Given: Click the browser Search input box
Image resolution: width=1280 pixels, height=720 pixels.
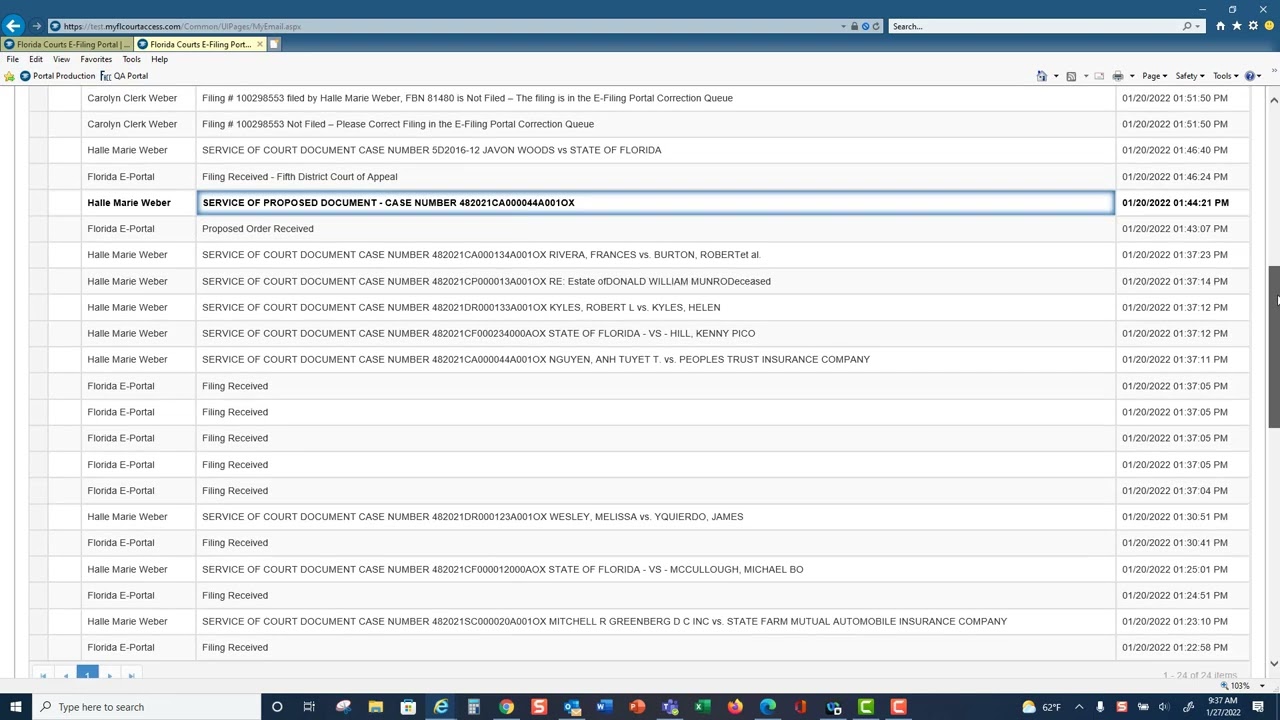Looking at the screenshot, I should coord(1035,26).
